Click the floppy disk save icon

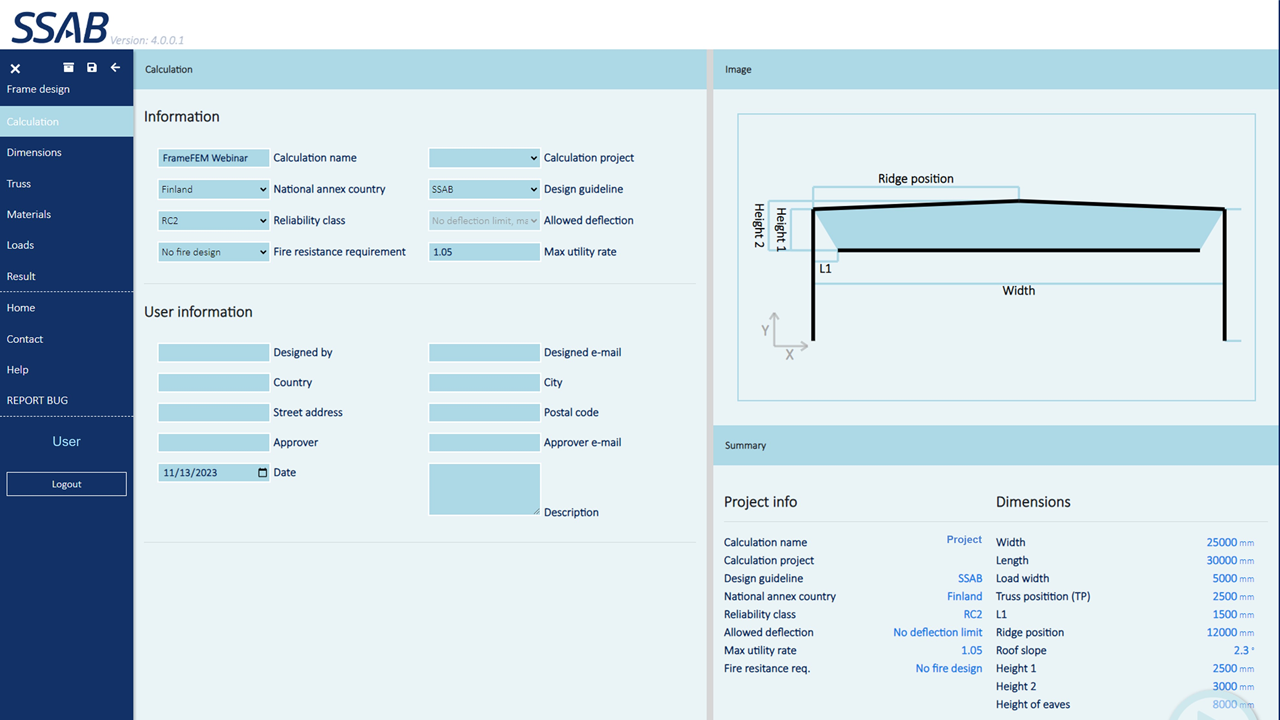92,68
